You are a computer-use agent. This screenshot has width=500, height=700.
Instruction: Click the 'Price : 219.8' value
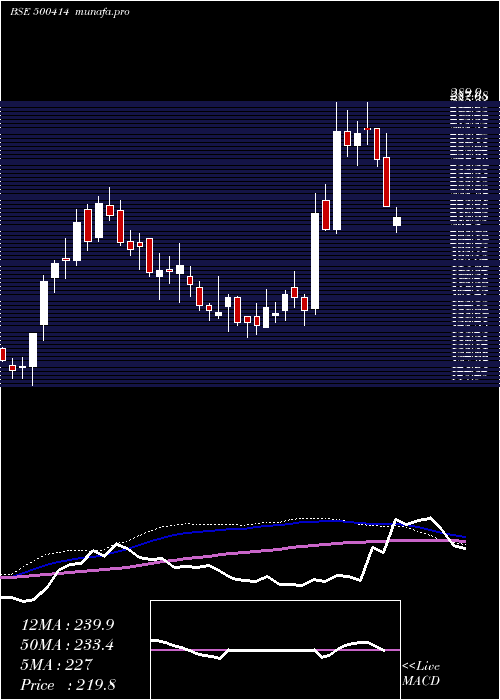(68, 685)
